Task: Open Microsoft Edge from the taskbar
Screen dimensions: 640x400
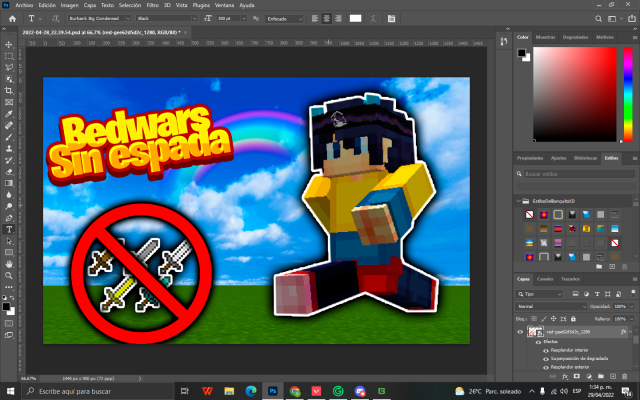Action: [251, 390]
